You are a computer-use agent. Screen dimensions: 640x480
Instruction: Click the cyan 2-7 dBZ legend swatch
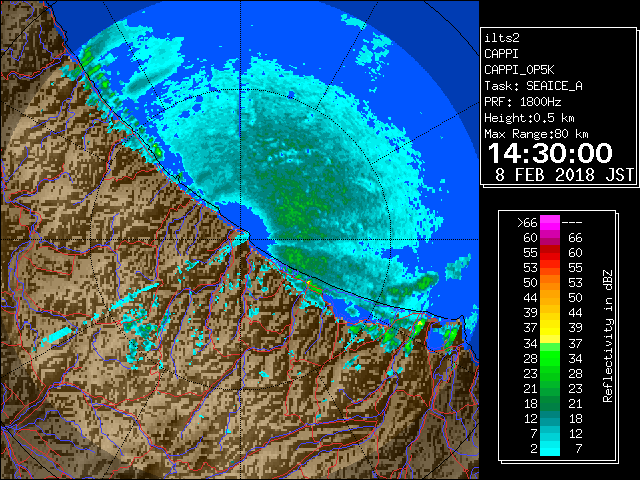pos(550,448)
